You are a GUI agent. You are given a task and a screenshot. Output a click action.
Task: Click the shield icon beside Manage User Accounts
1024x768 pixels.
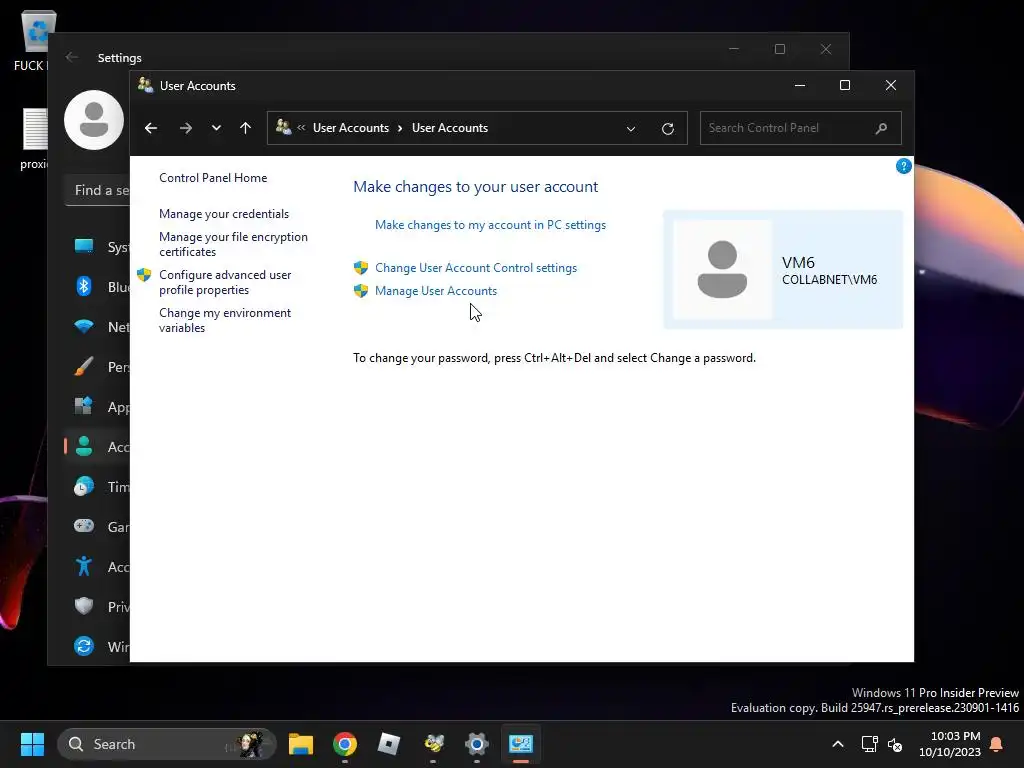pyautogui.click(x=360, y=291)
